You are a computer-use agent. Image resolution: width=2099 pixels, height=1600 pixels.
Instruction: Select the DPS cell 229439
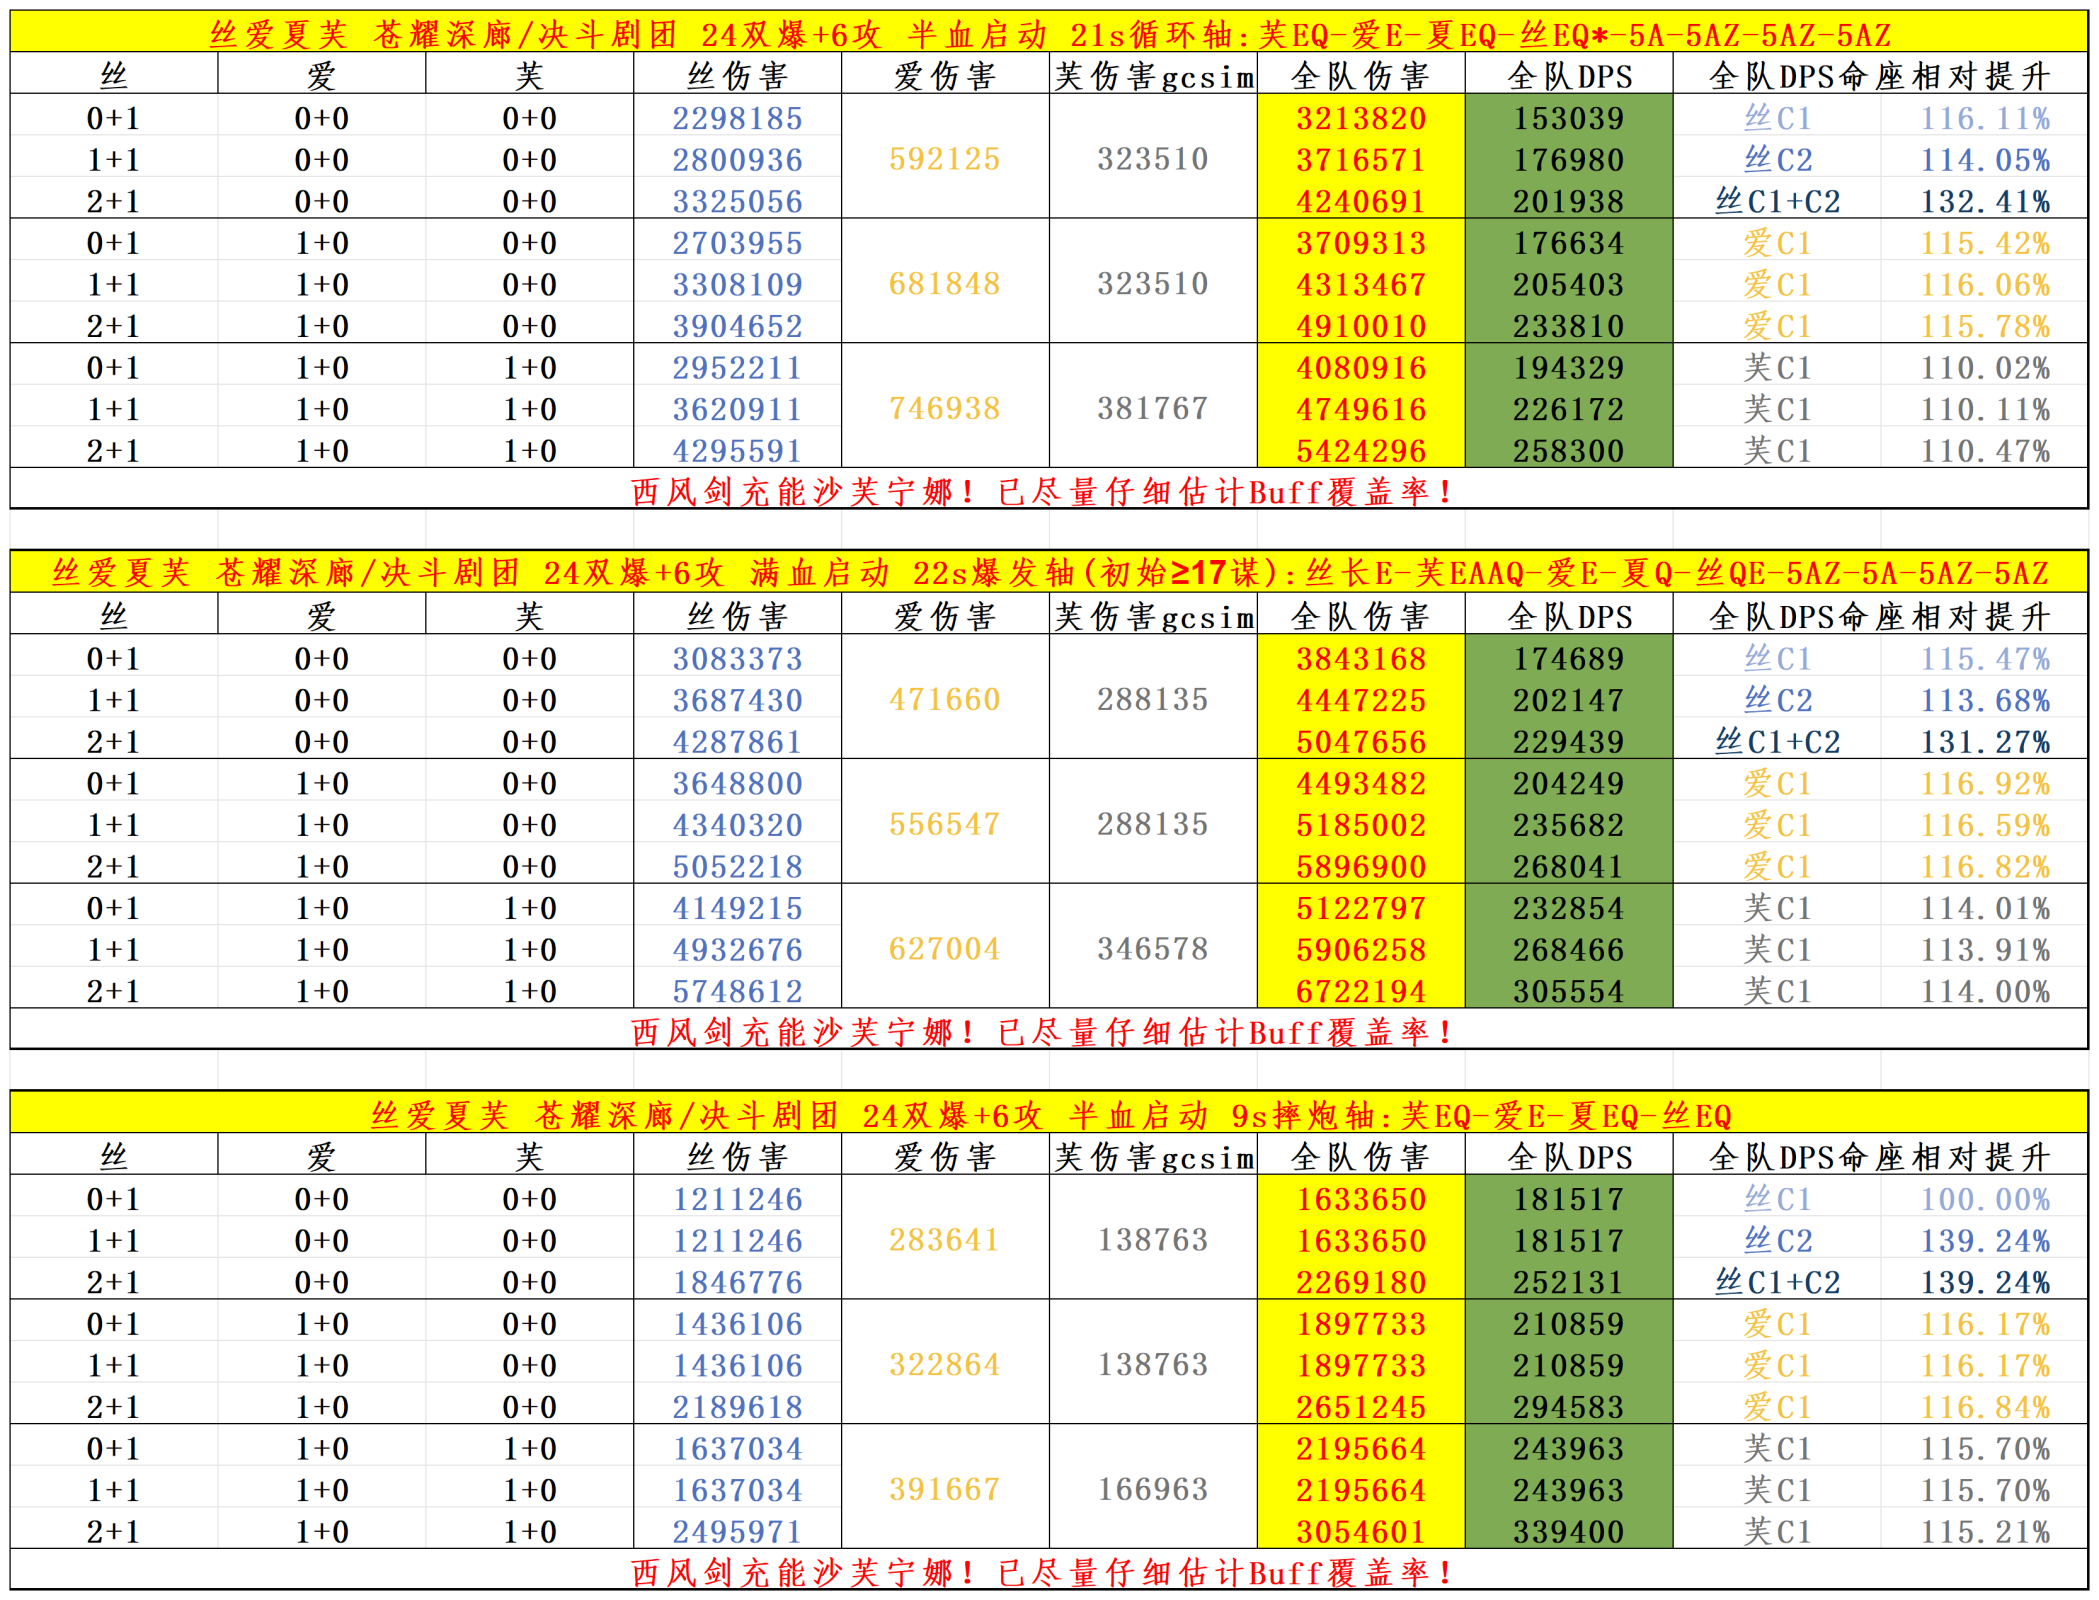click(1568, 742)
